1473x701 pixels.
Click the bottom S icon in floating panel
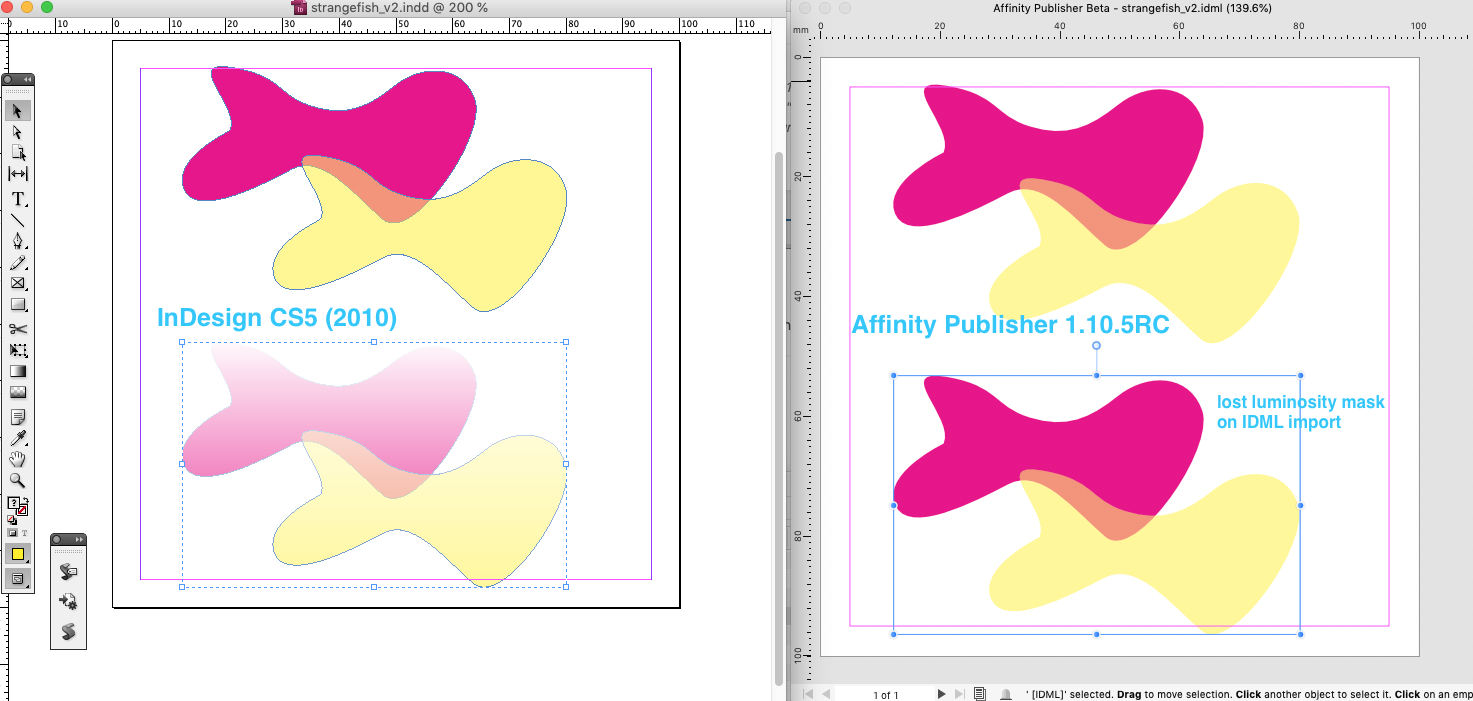(69, 631)
